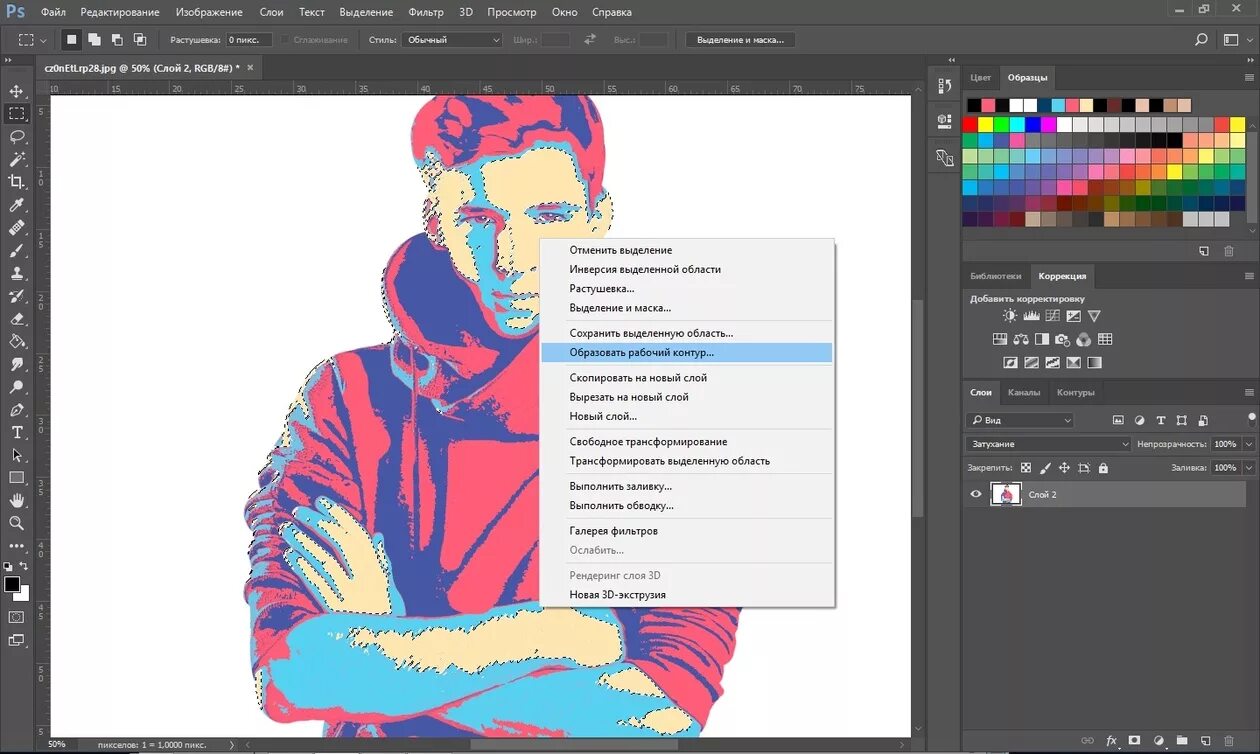This screenshot has width=1260, height=754.
Task: Select the Rectangle shape tool
Action: click(x=16, y=478)
